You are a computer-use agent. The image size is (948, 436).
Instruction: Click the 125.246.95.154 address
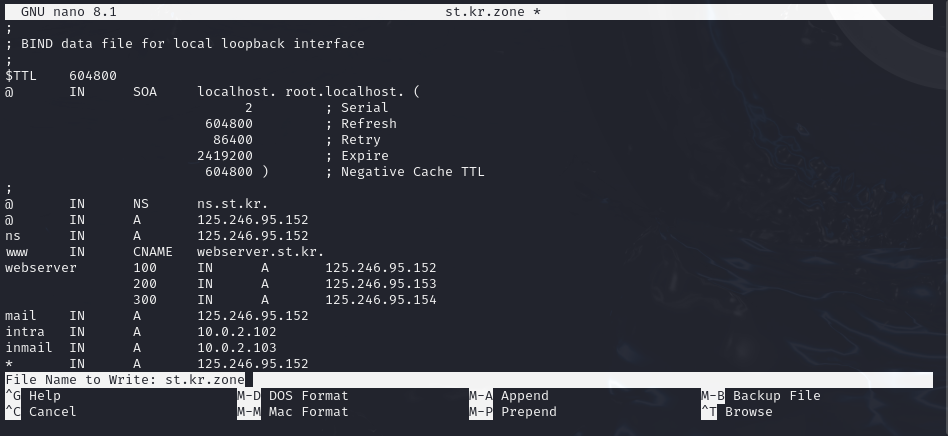point(381,300)
